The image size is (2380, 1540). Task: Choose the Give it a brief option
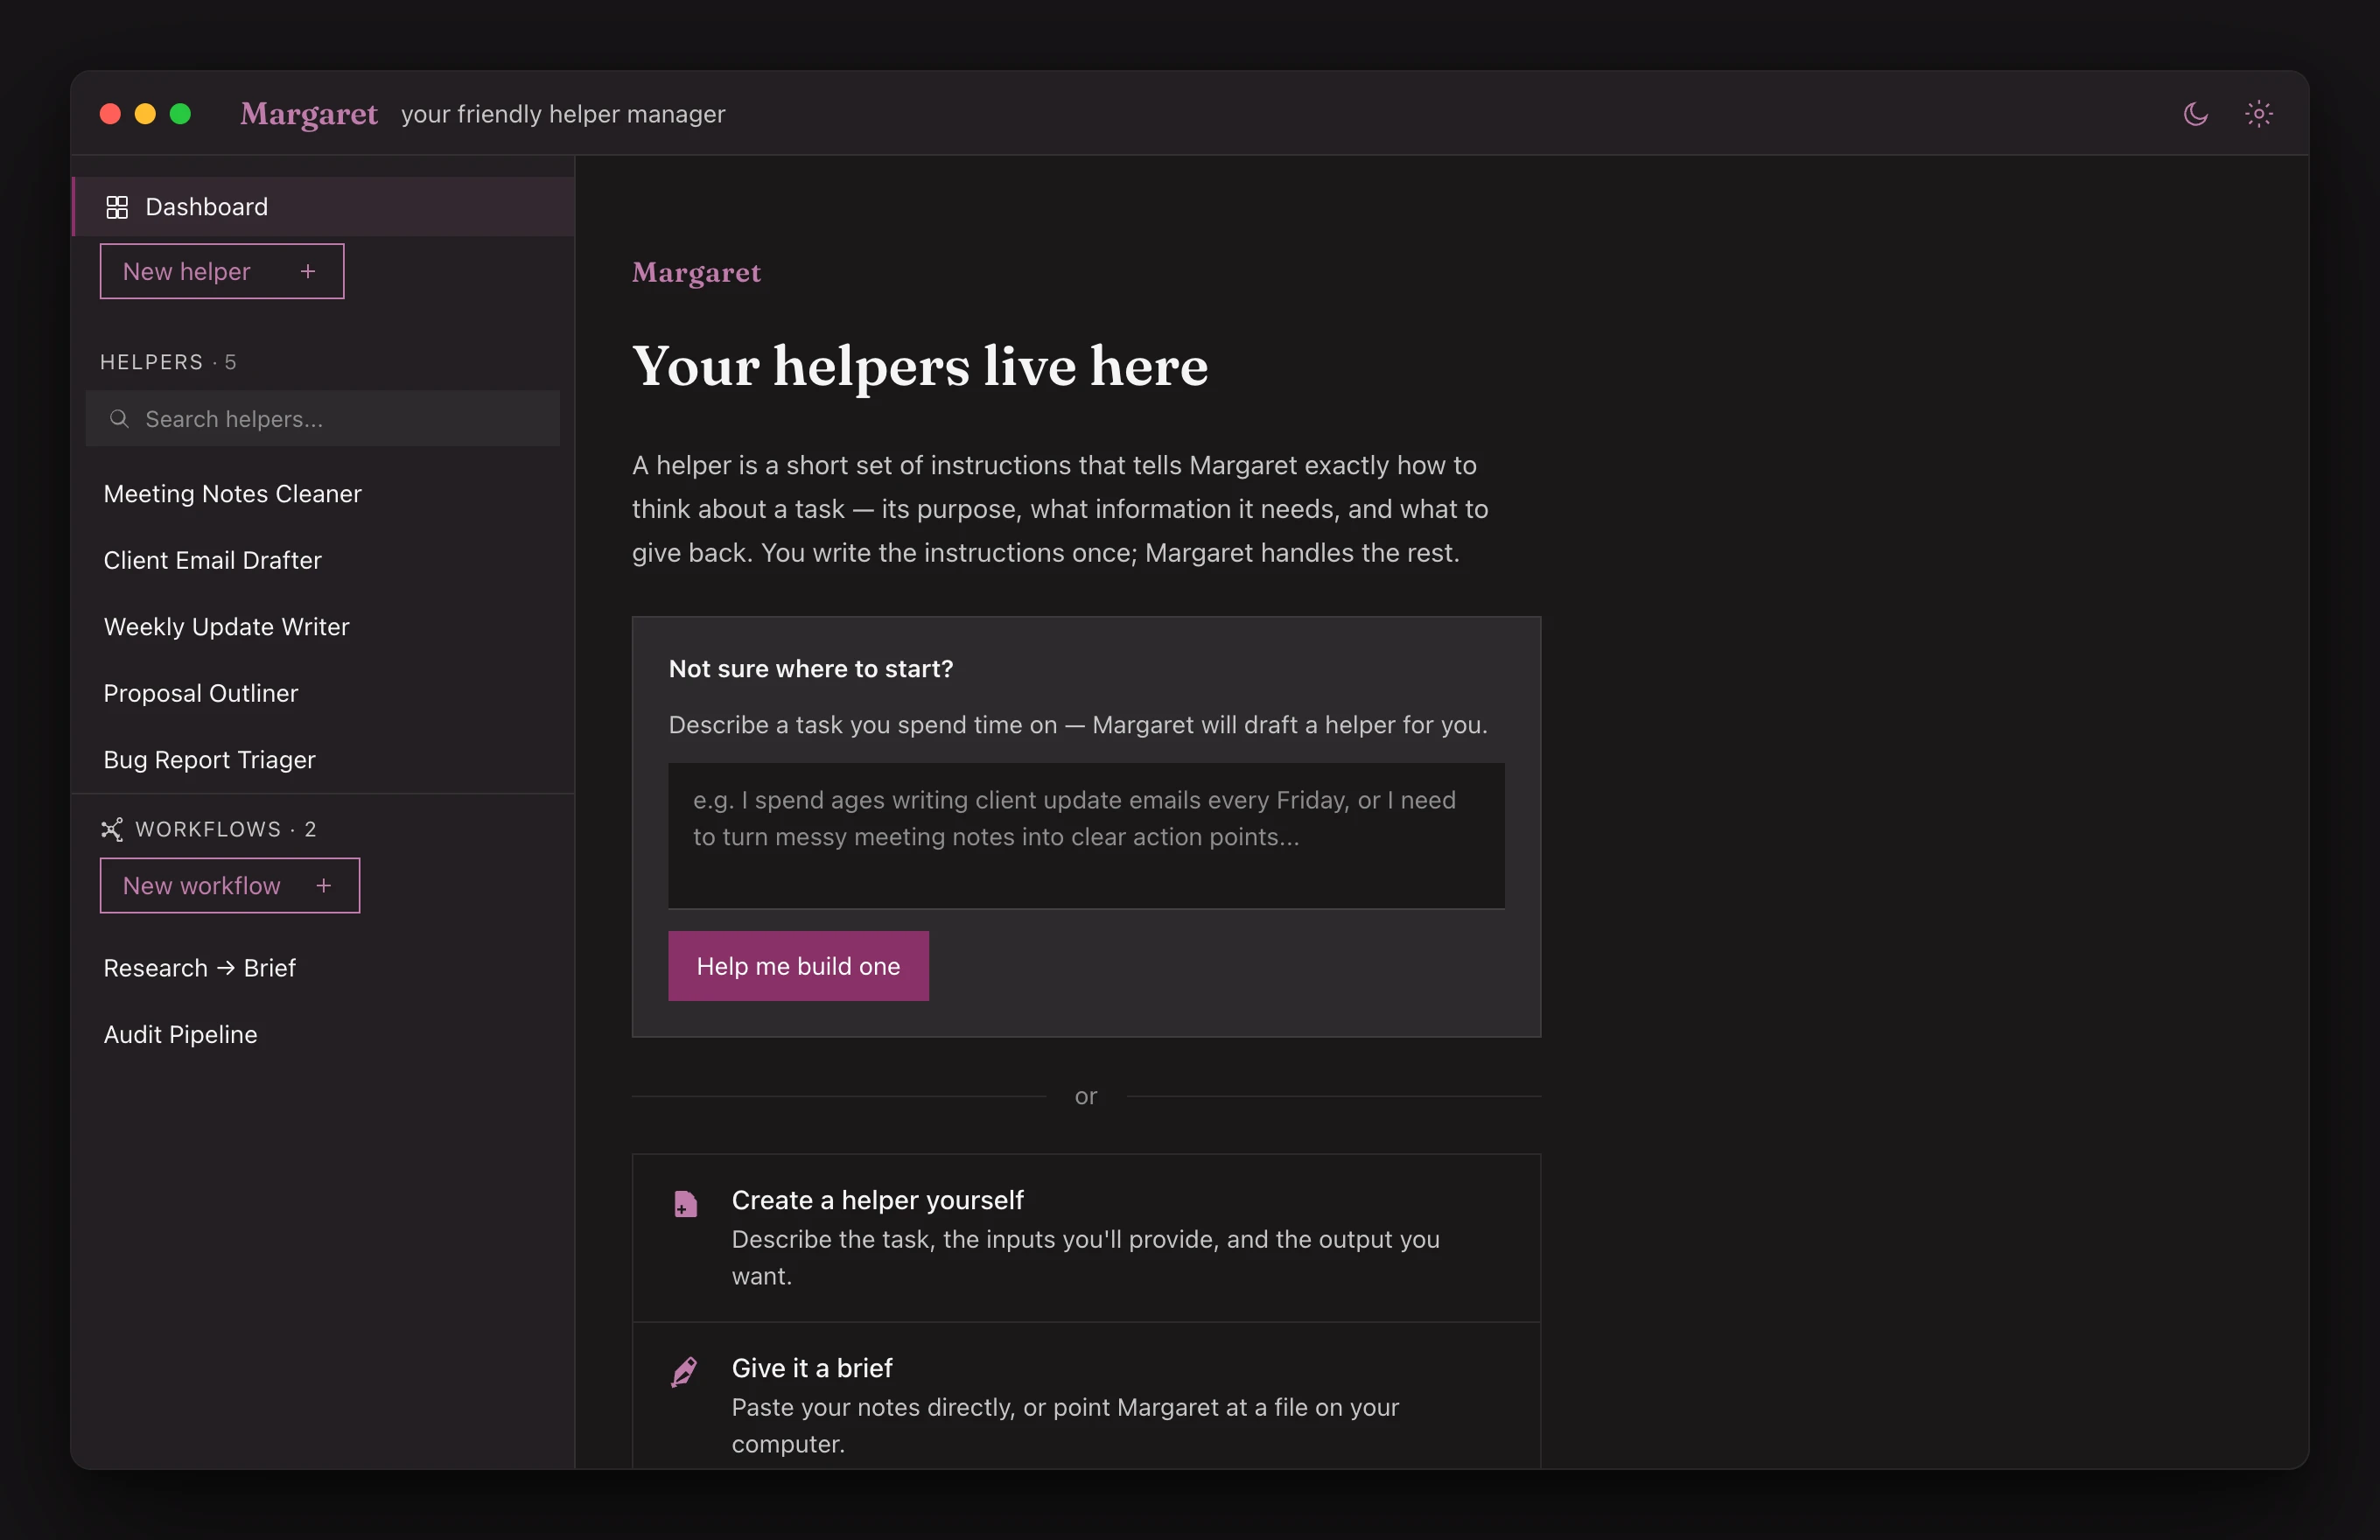coord(1086,1396)
